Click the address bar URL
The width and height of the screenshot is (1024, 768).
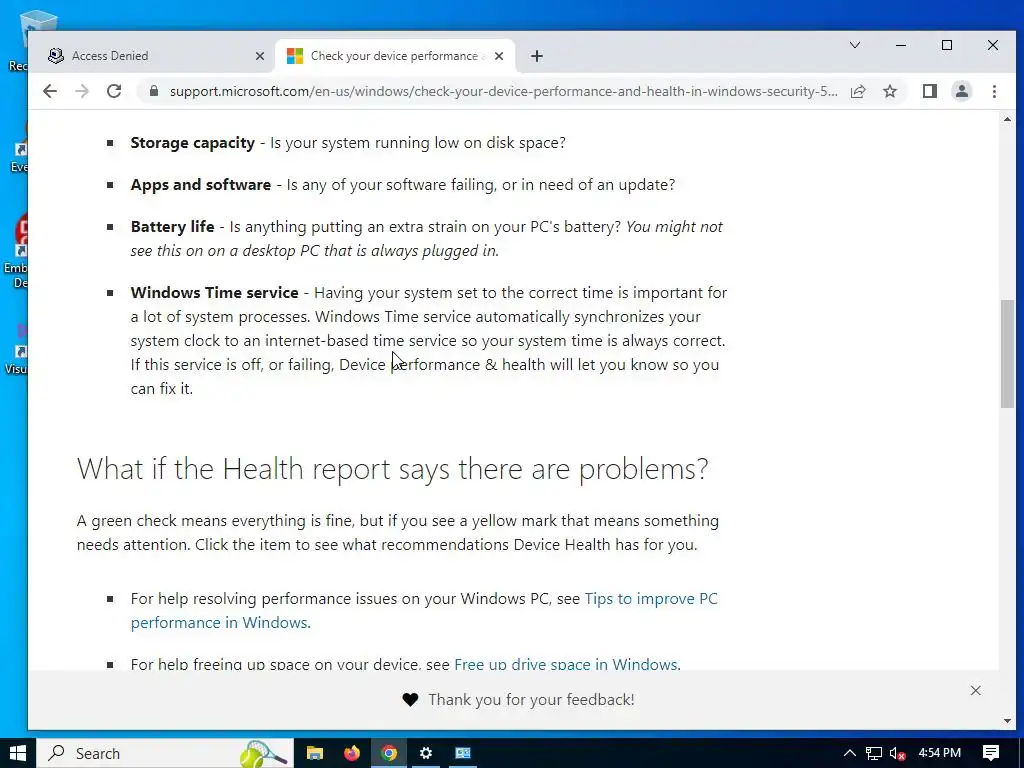tap(503, 91)
